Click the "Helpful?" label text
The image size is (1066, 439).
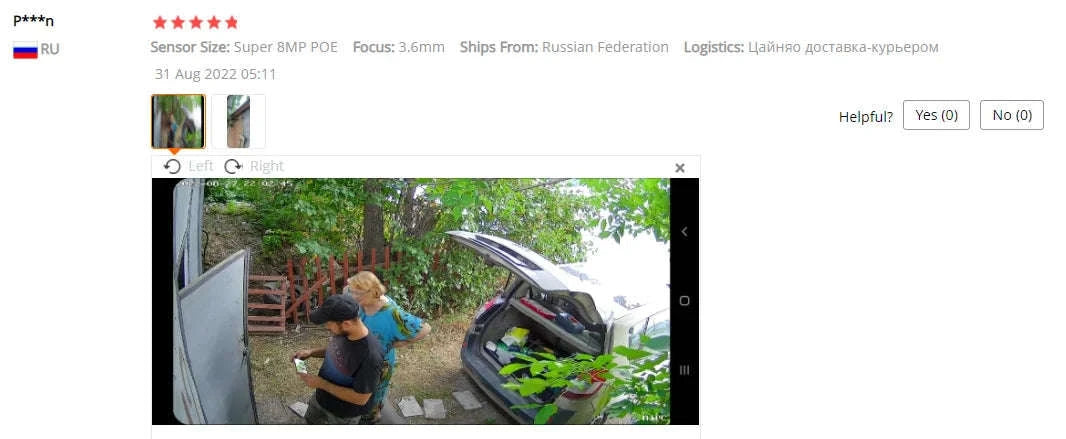[x=865, y=117]
